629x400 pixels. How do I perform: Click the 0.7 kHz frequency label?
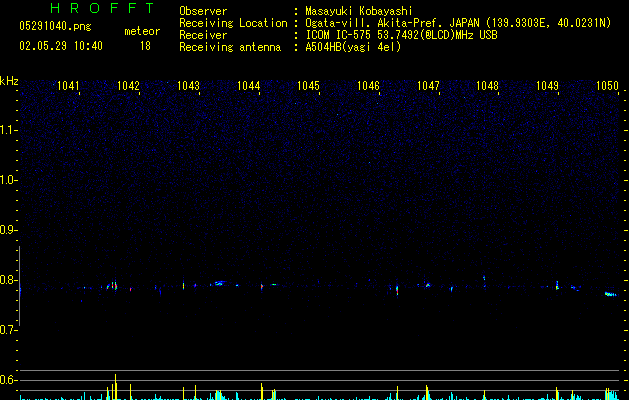click(x=8, y=330)
